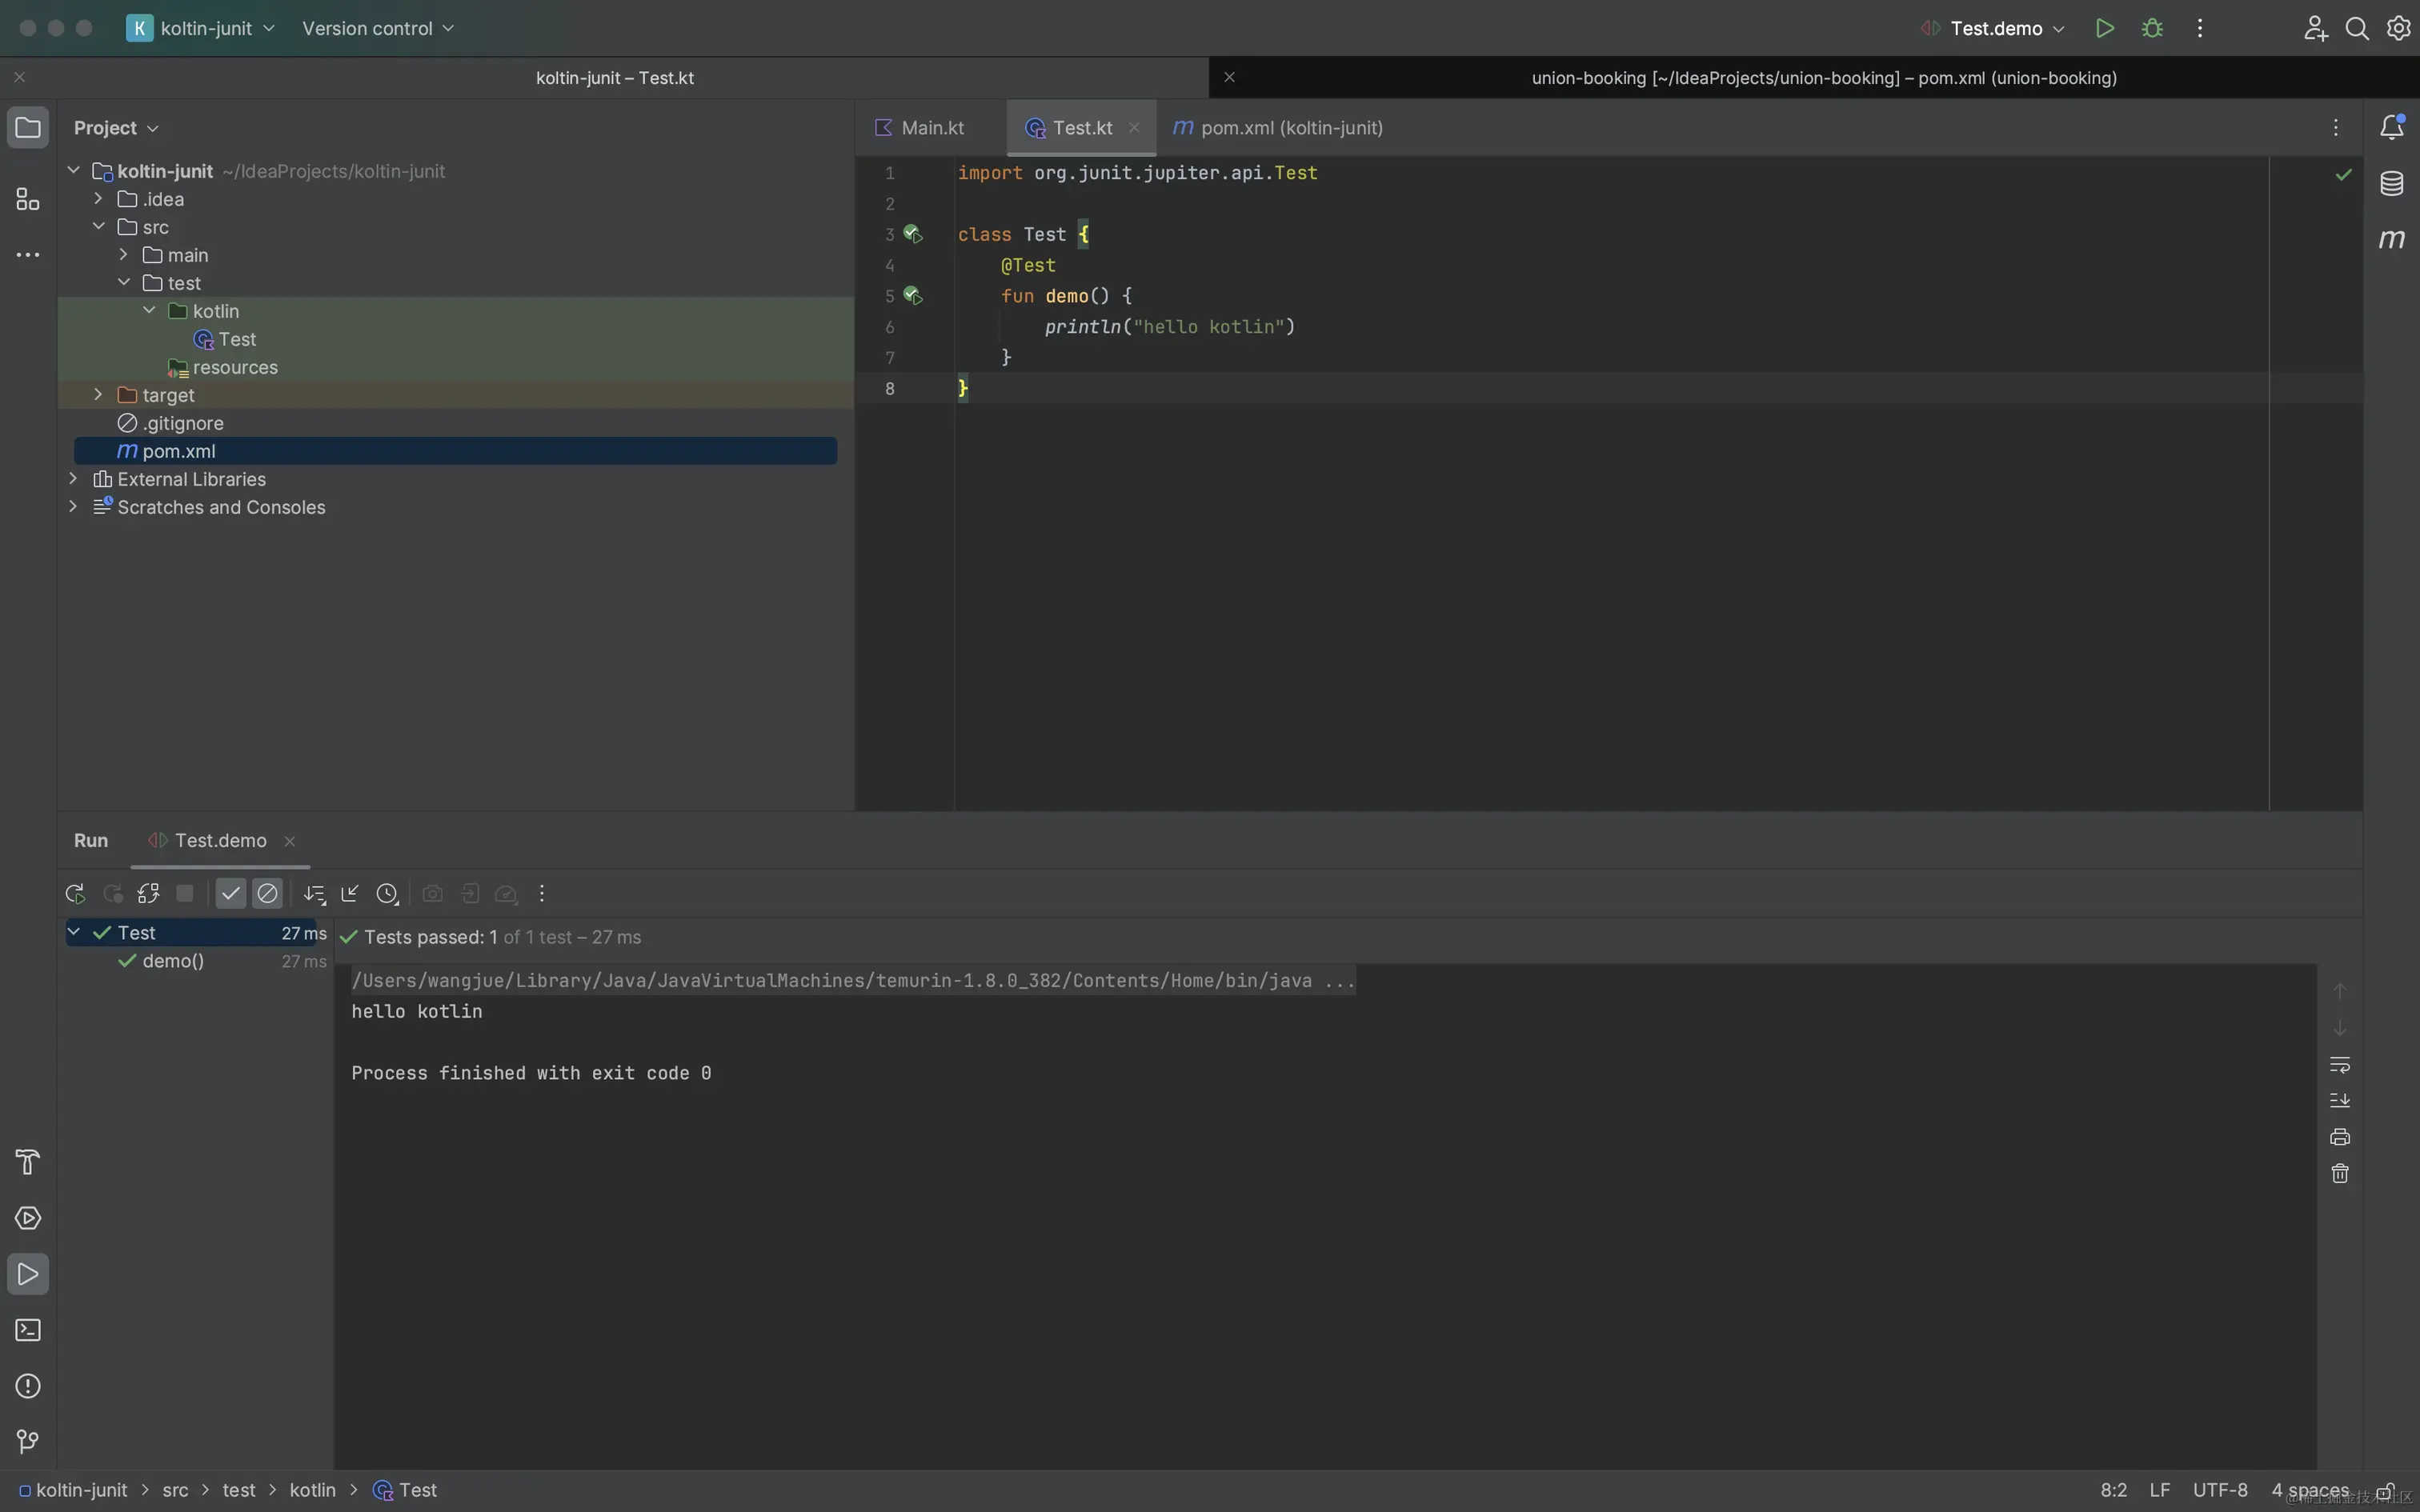Open the Structure tool window

[28, 199]
